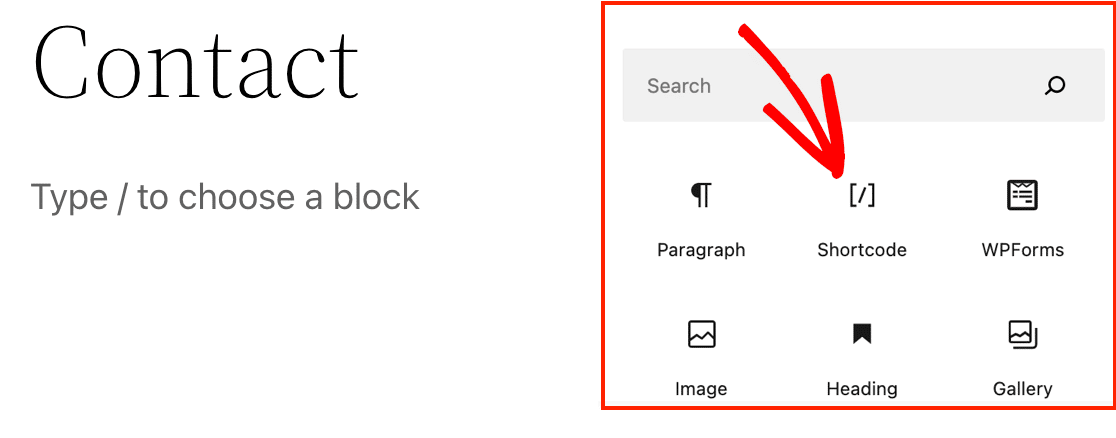1116x438 pixels.
Task: Click the Paragraph pilcrow icon
Action: [701, 196]
